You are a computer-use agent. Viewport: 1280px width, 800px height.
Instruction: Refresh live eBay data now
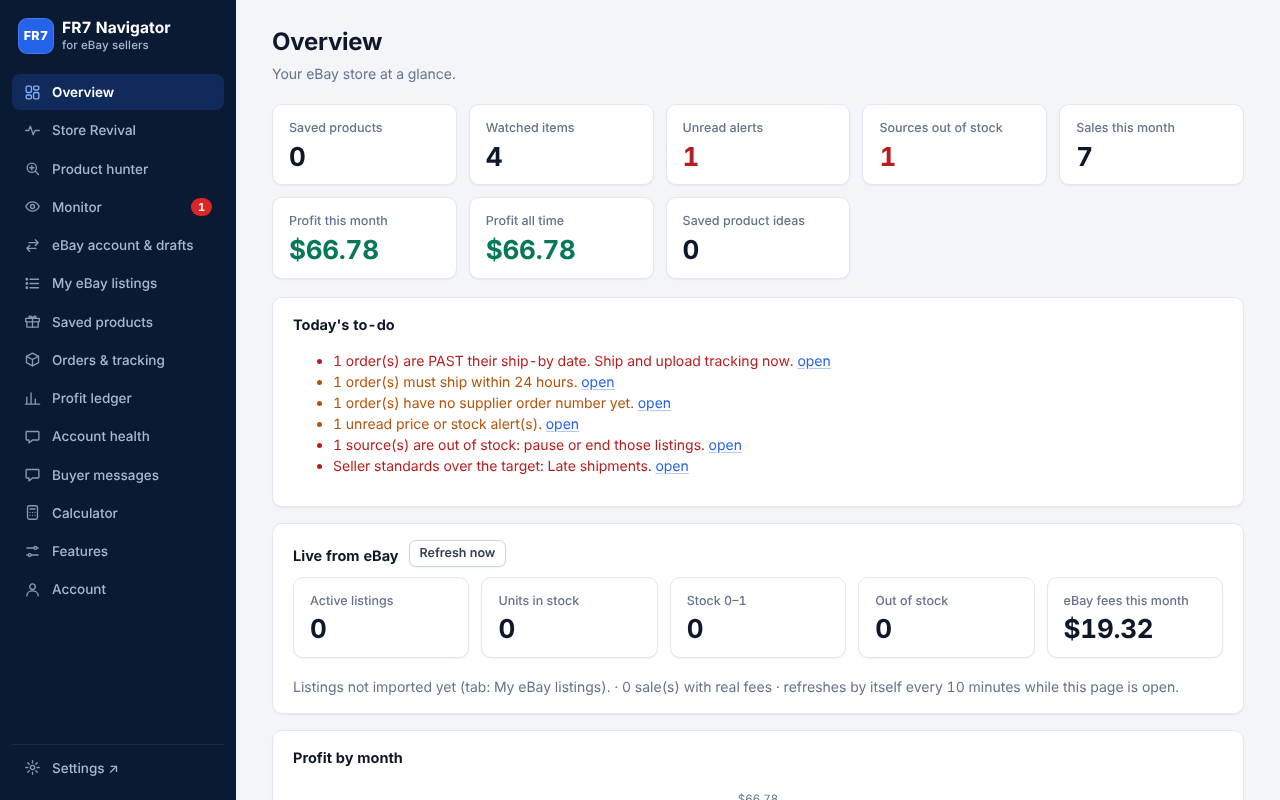pos(457,553)
